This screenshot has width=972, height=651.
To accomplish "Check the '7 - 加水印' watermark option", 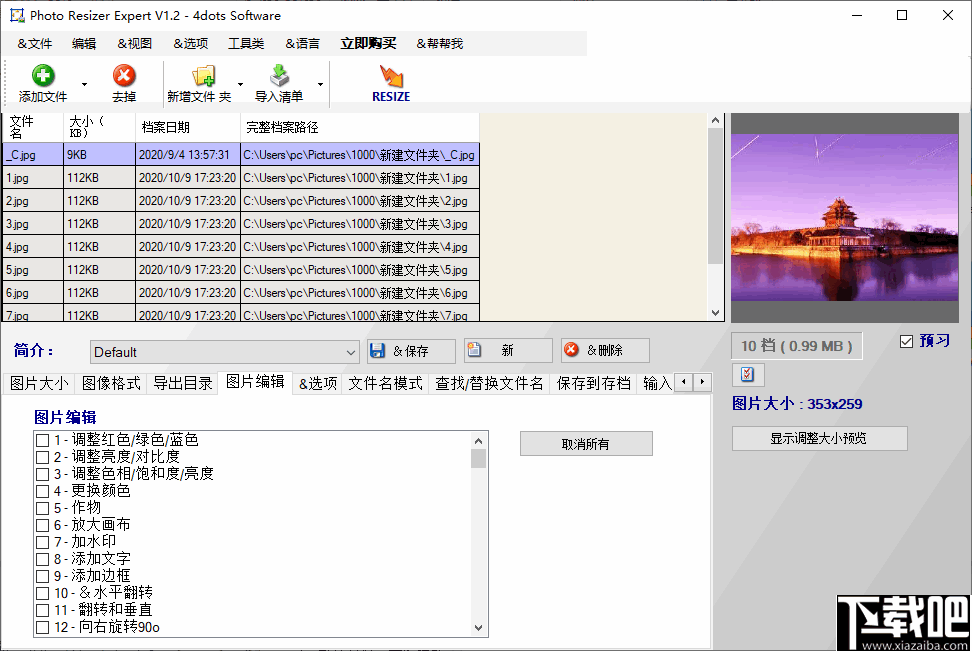I will click(x=43, y=541).
